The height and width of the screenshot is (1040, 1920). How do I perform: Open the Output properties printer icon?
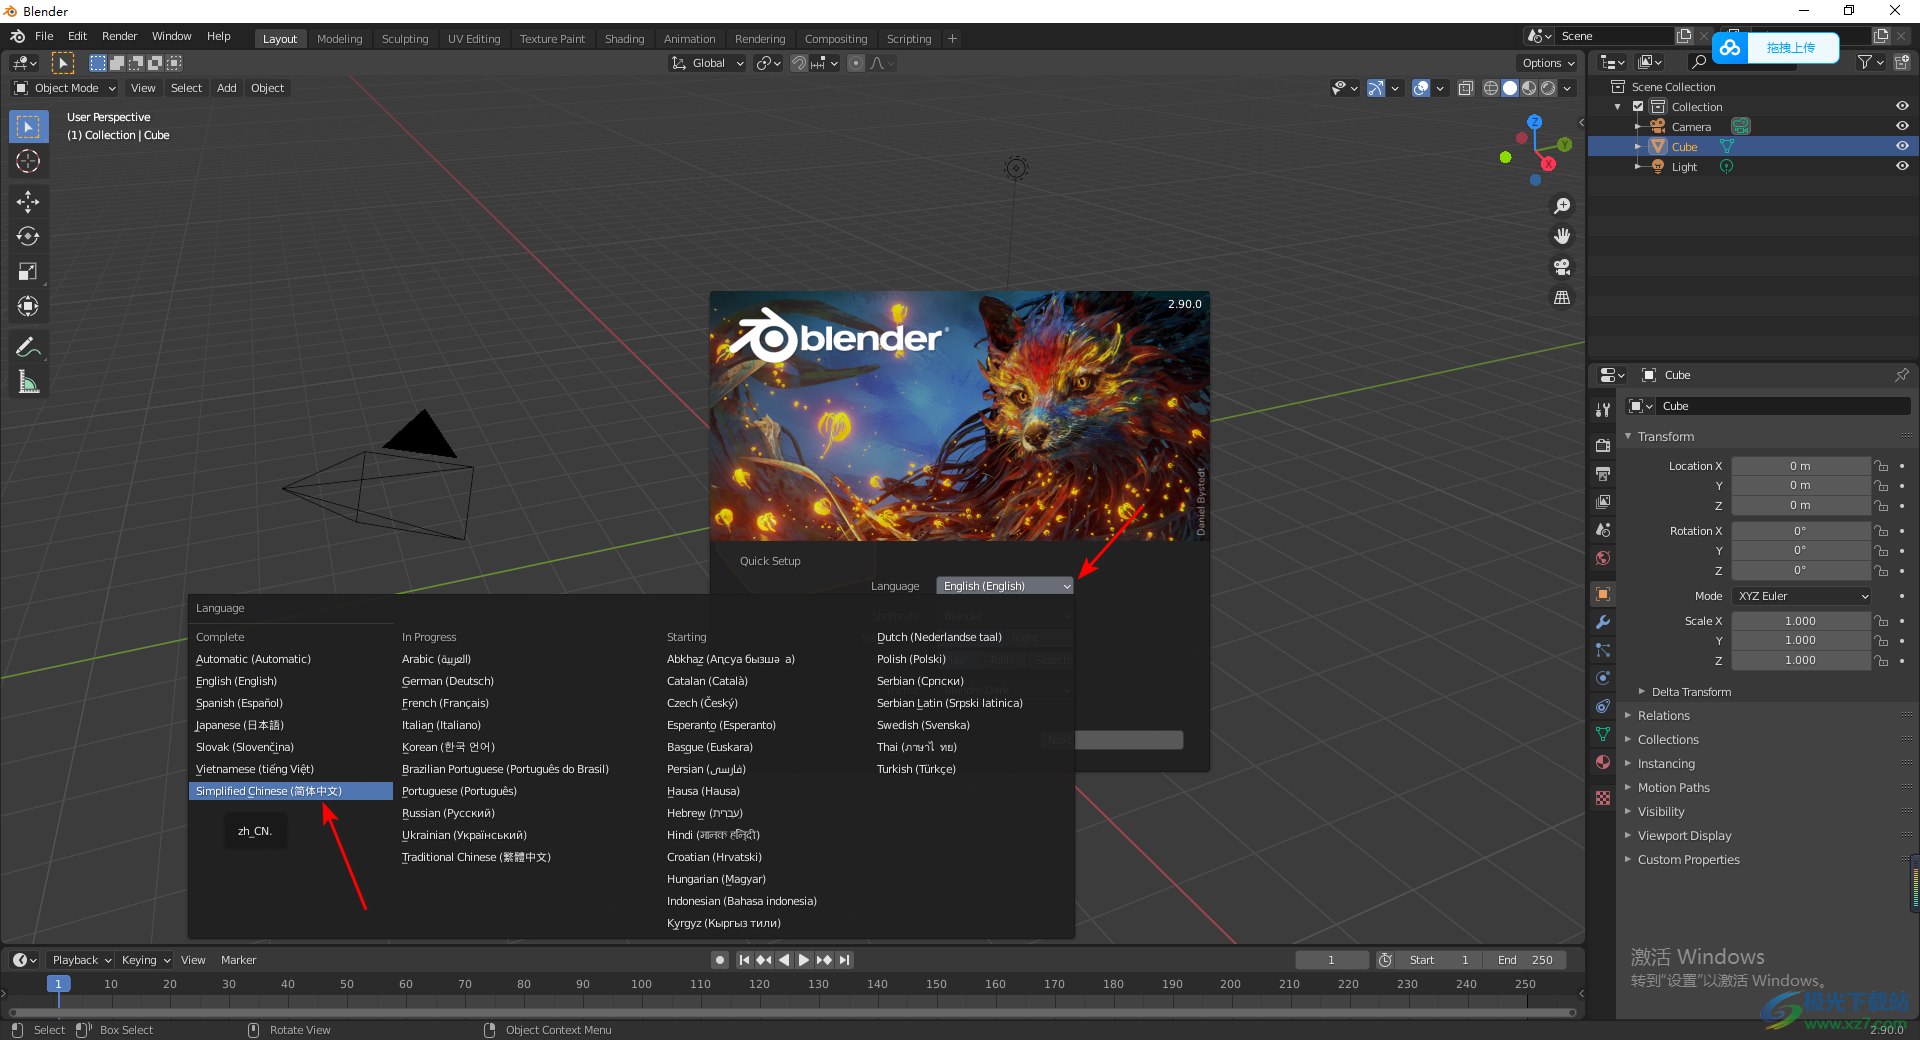tap(1603, 473)
